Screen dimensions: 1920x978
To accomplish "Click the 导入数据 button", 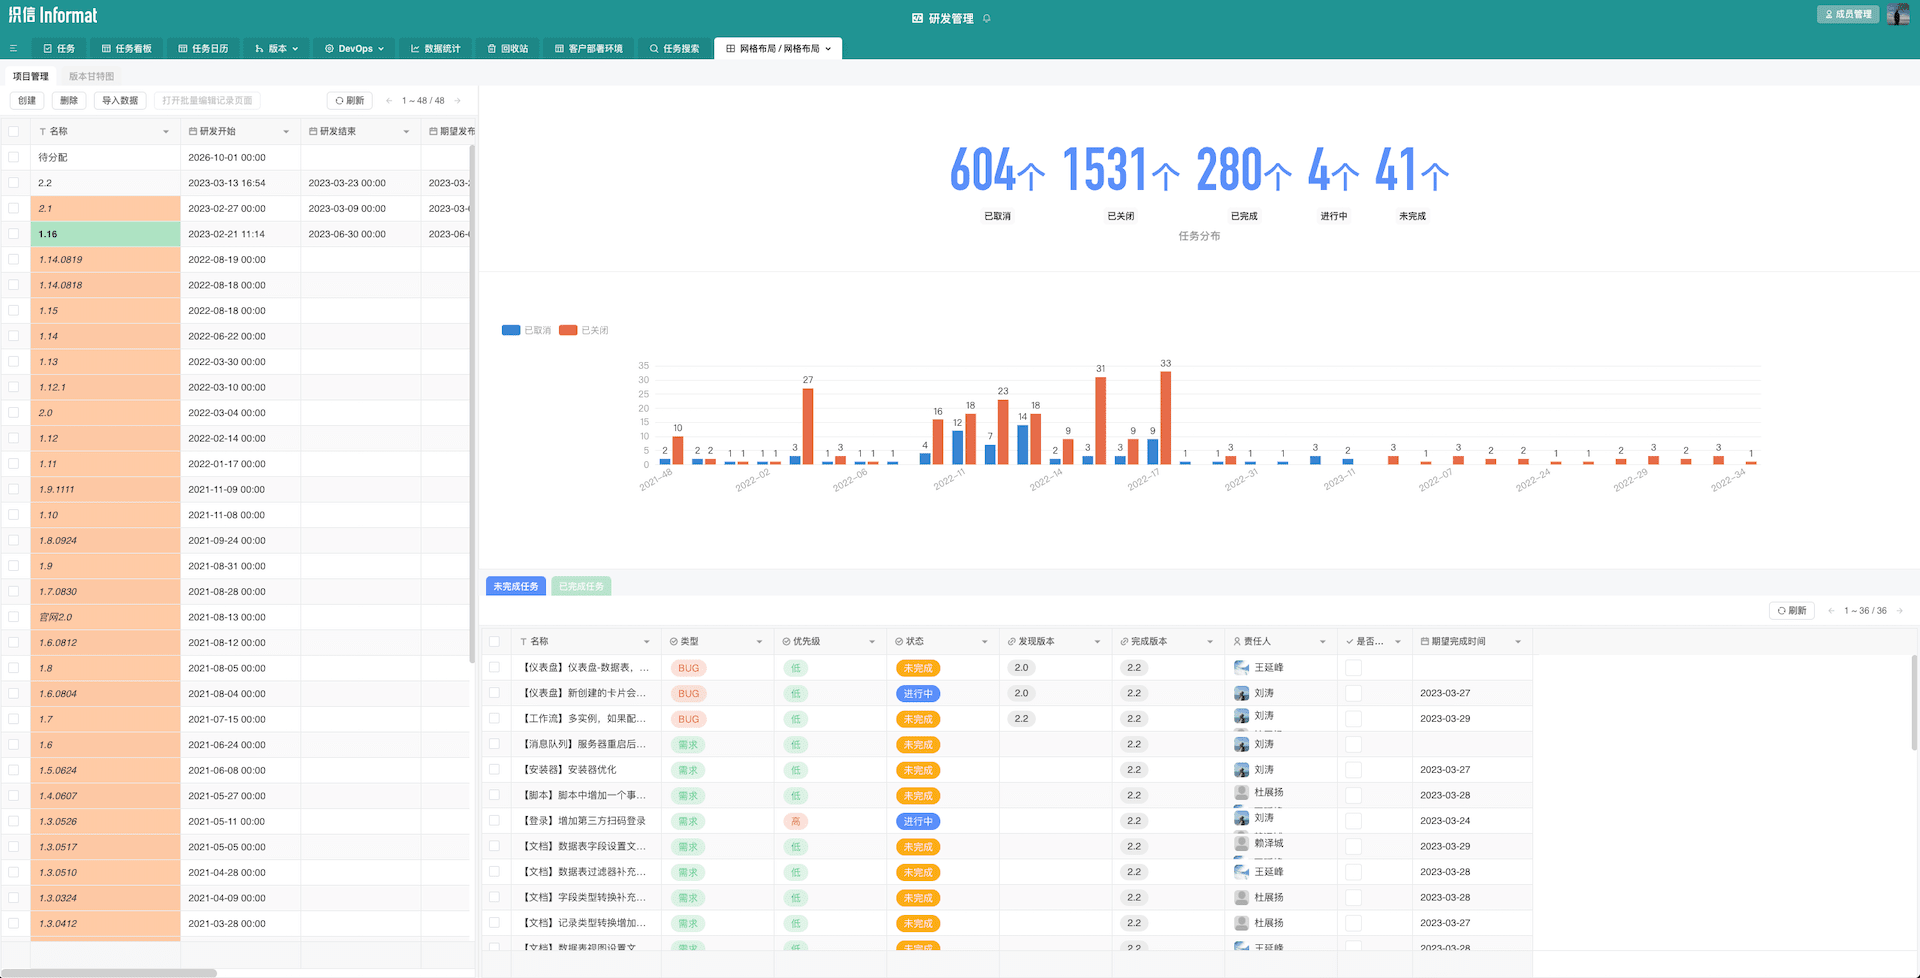I will click(120, 101).
